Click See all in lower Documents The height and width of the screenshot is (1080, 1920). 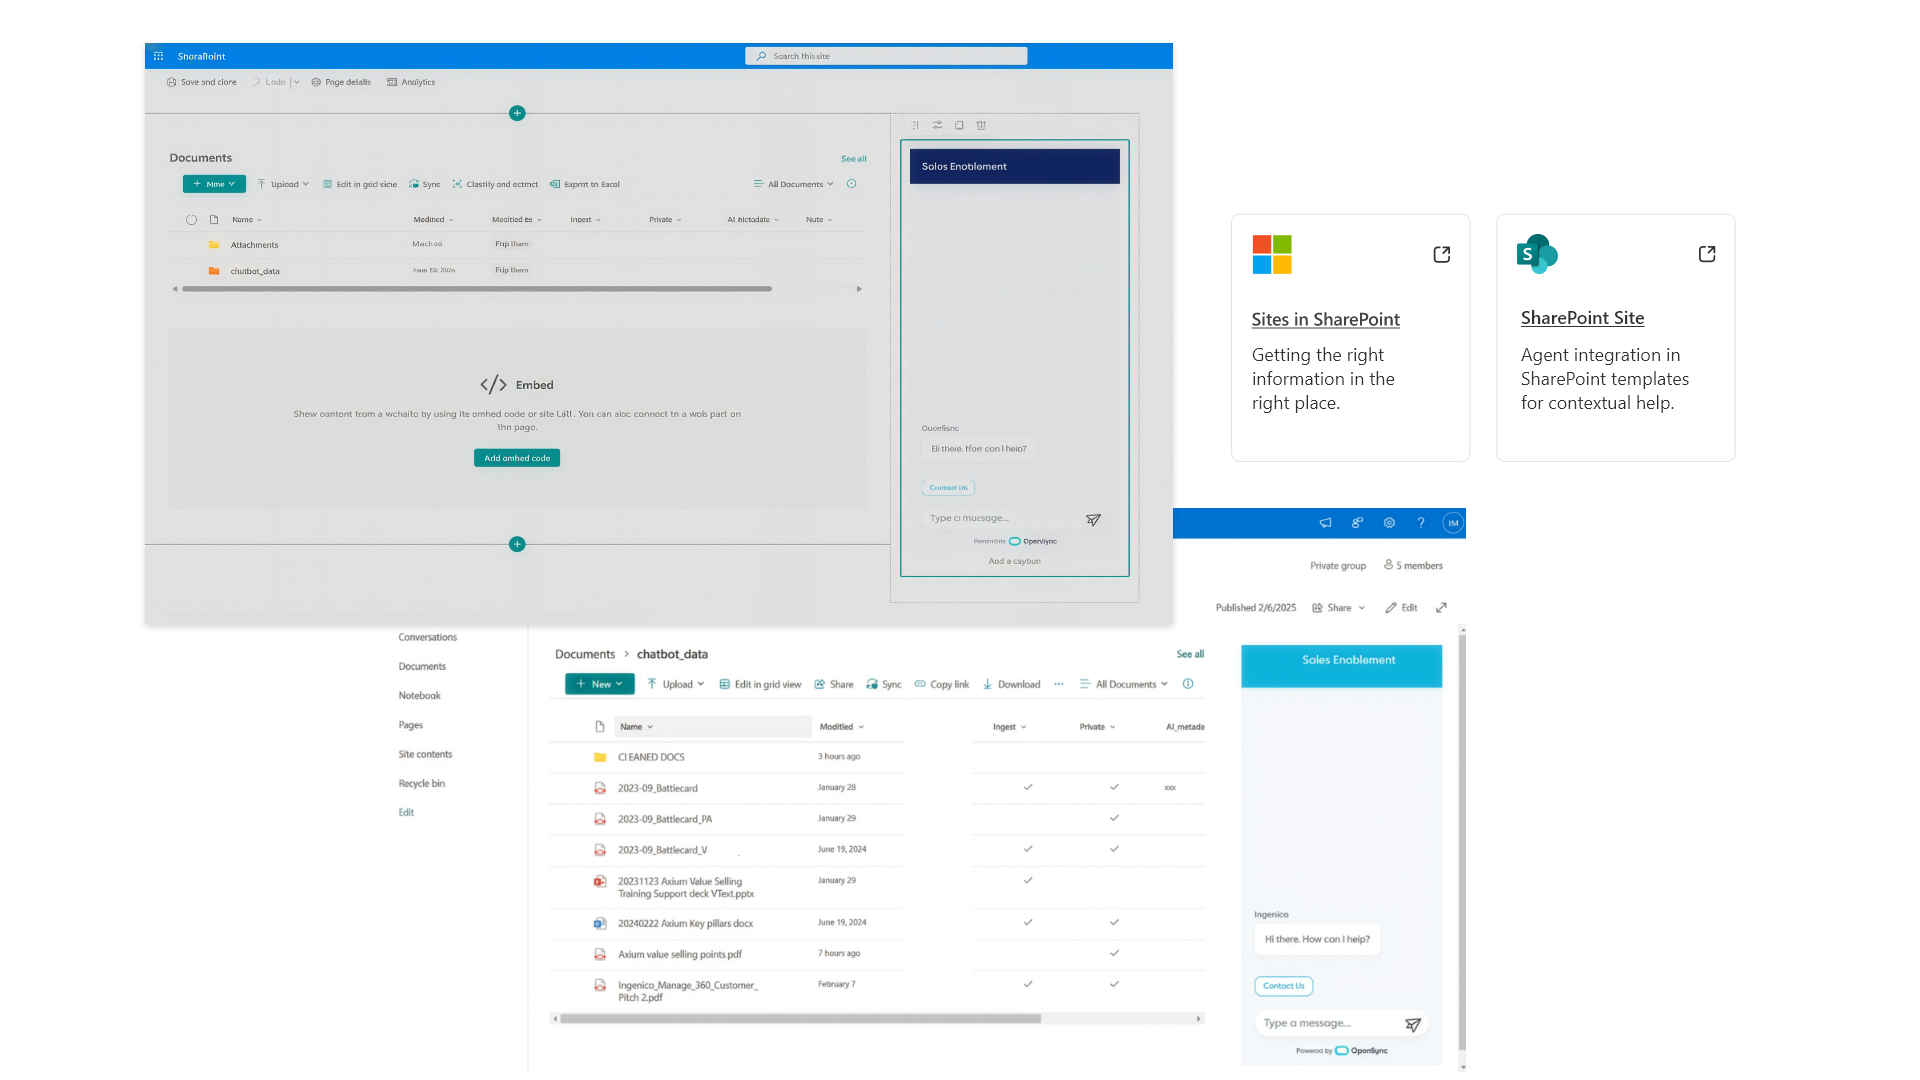click(1190, 654)
